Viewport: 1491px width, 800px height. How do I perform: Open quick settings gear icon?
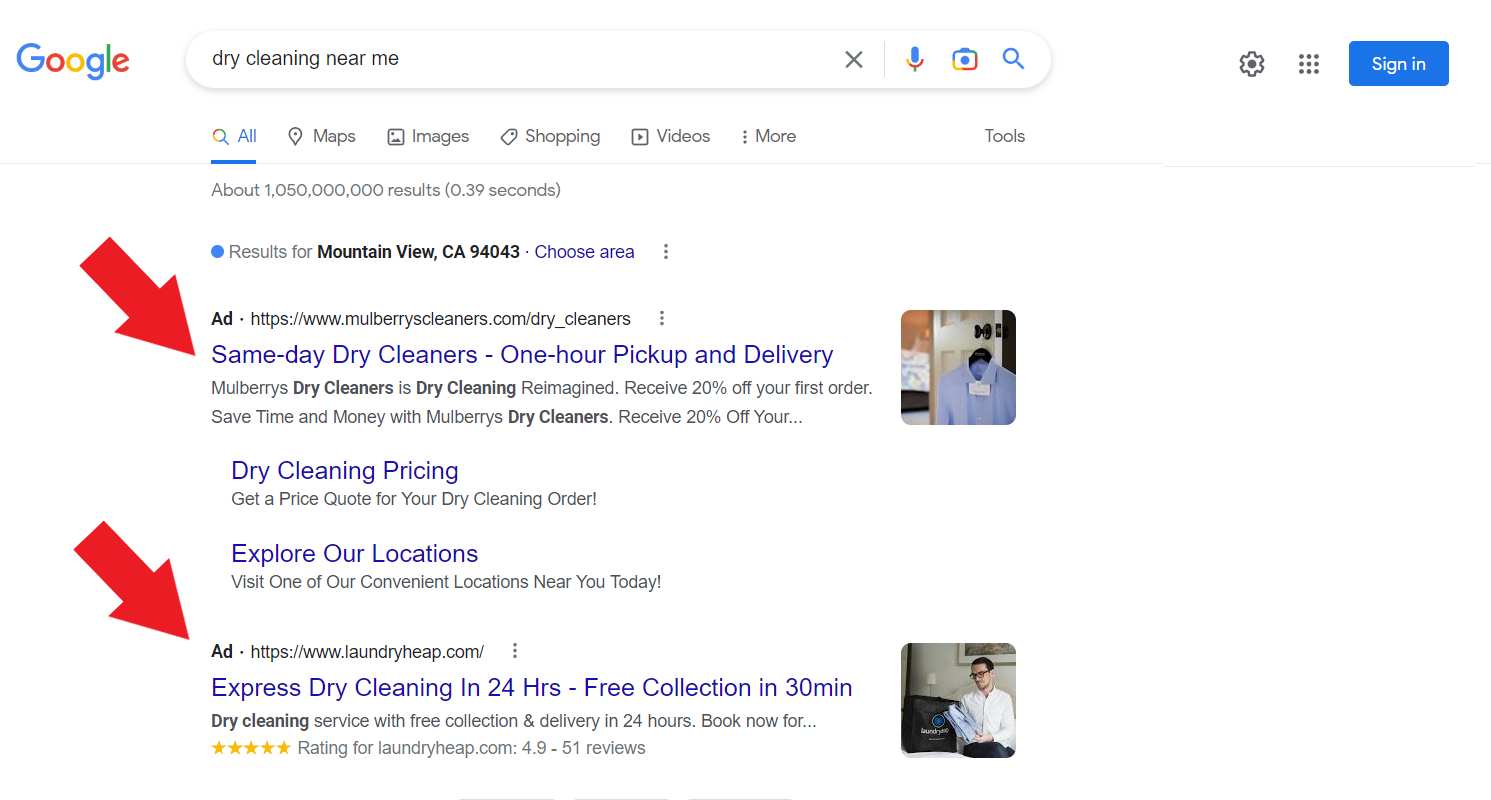click(x=1251, y=63)
